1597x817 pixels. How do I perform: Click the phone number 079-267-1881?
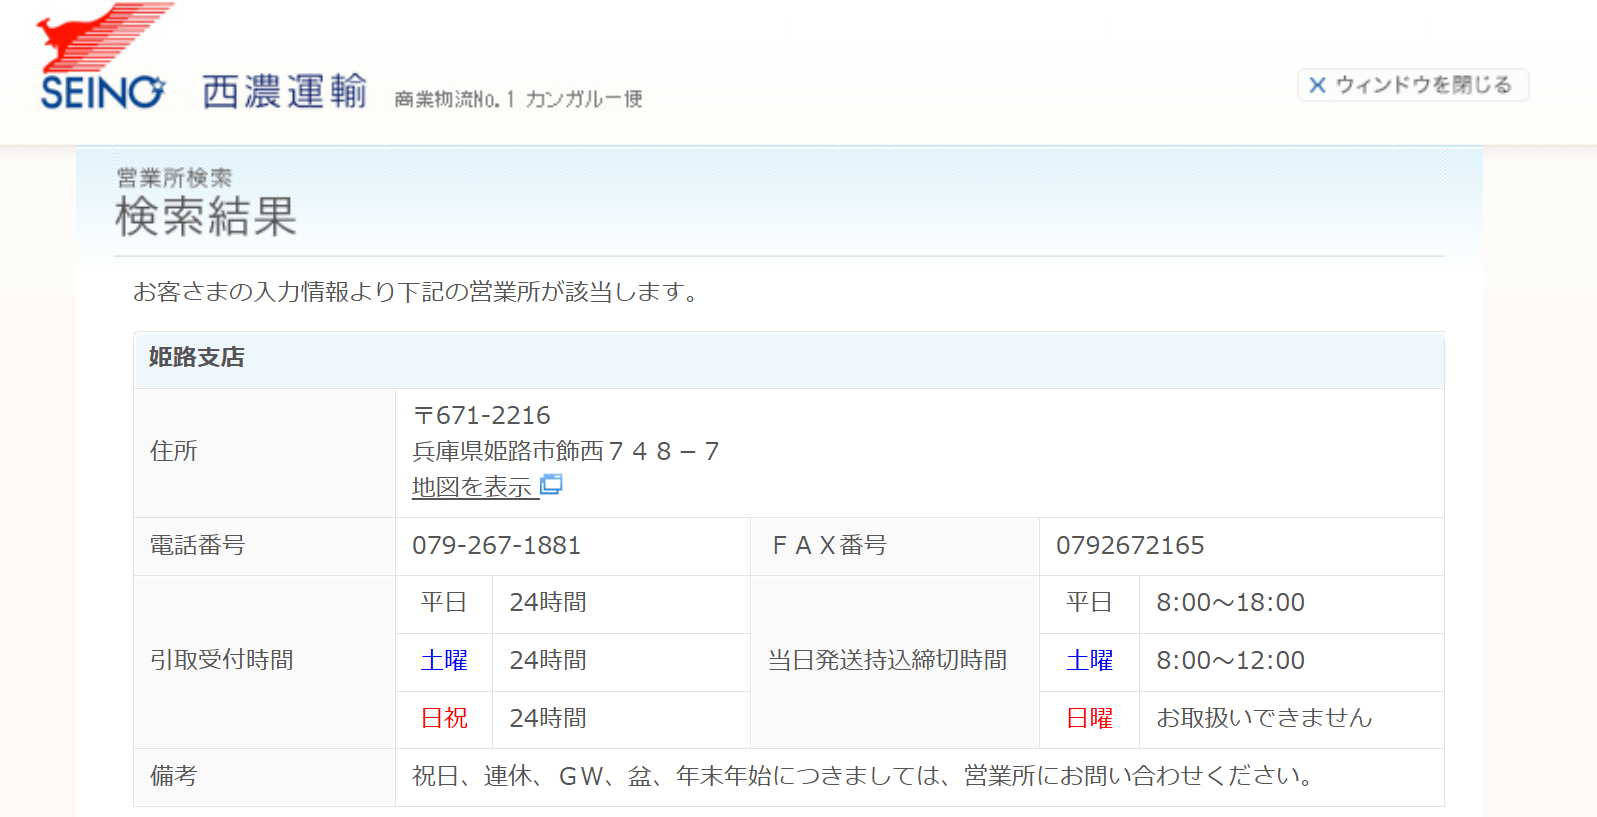496,545
